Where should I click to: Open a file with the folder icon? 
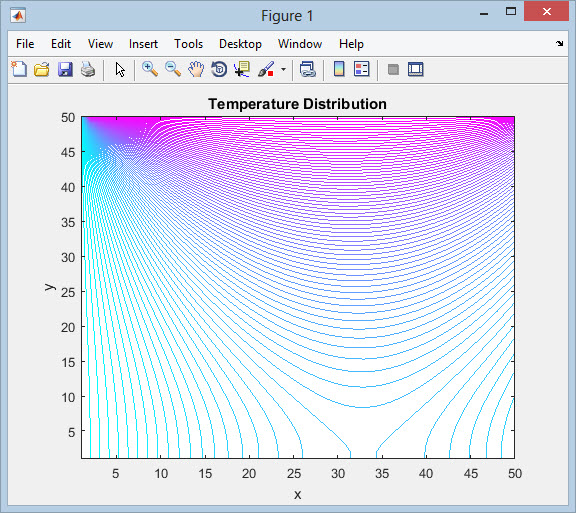coord(42,69)
